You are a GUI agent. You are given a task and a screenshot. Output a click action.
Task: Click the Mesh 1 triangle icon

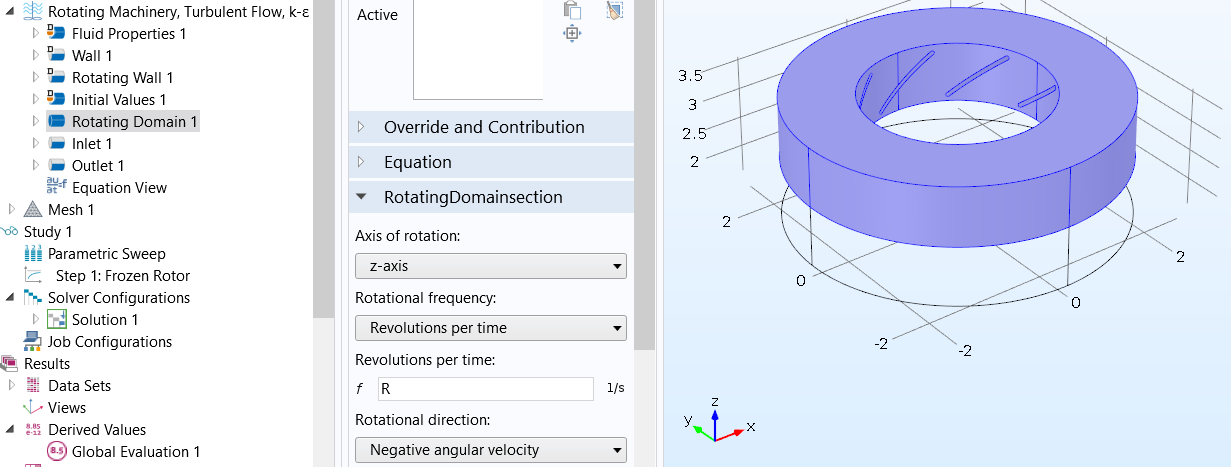pyautogui.click(x=32, y=210)
